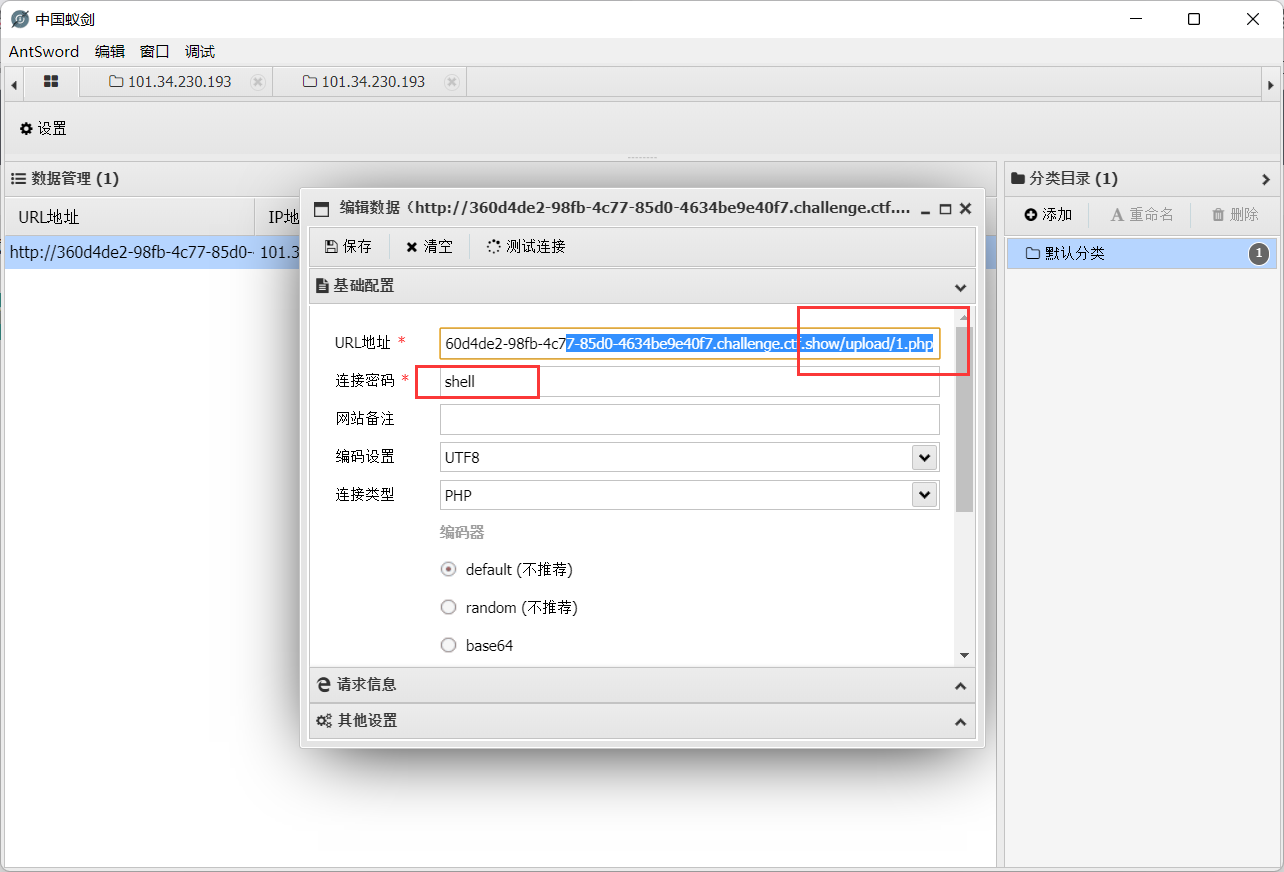Click the URL地址 column header

tap(130, 217)
